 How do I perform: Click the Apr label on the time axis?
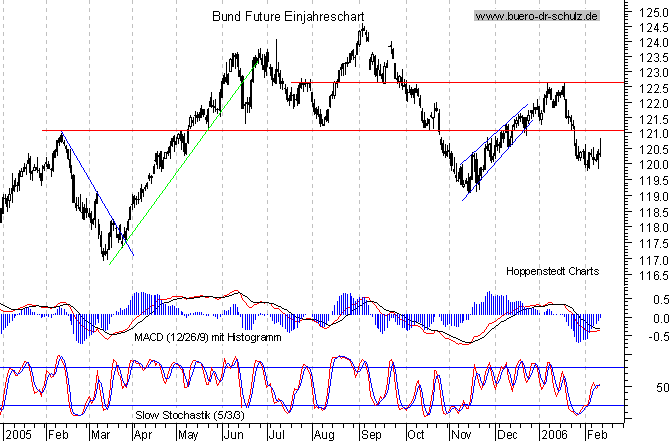[x=145, y=432]
